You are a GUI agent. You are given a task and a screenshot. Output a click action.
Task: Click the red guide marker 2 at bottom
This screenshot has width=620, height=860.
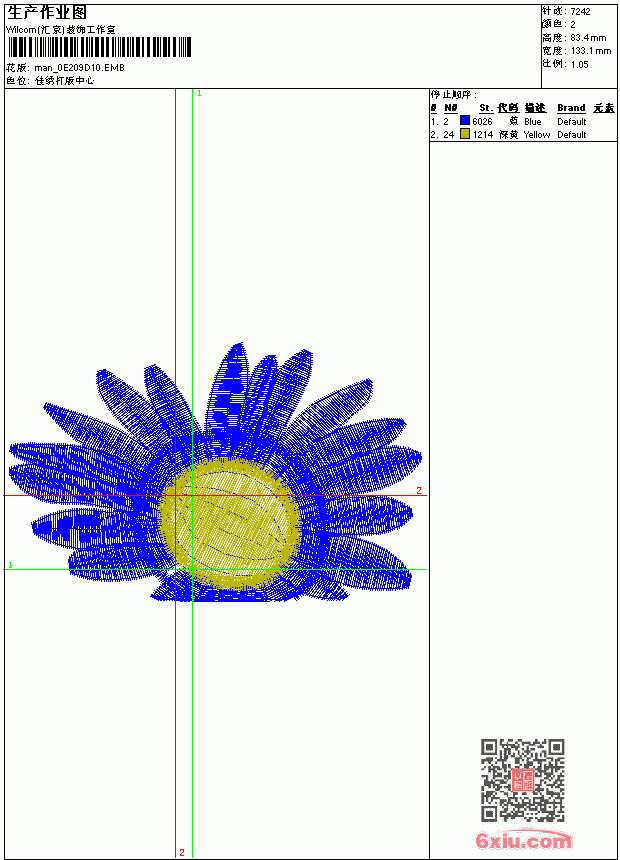(182, 852)
